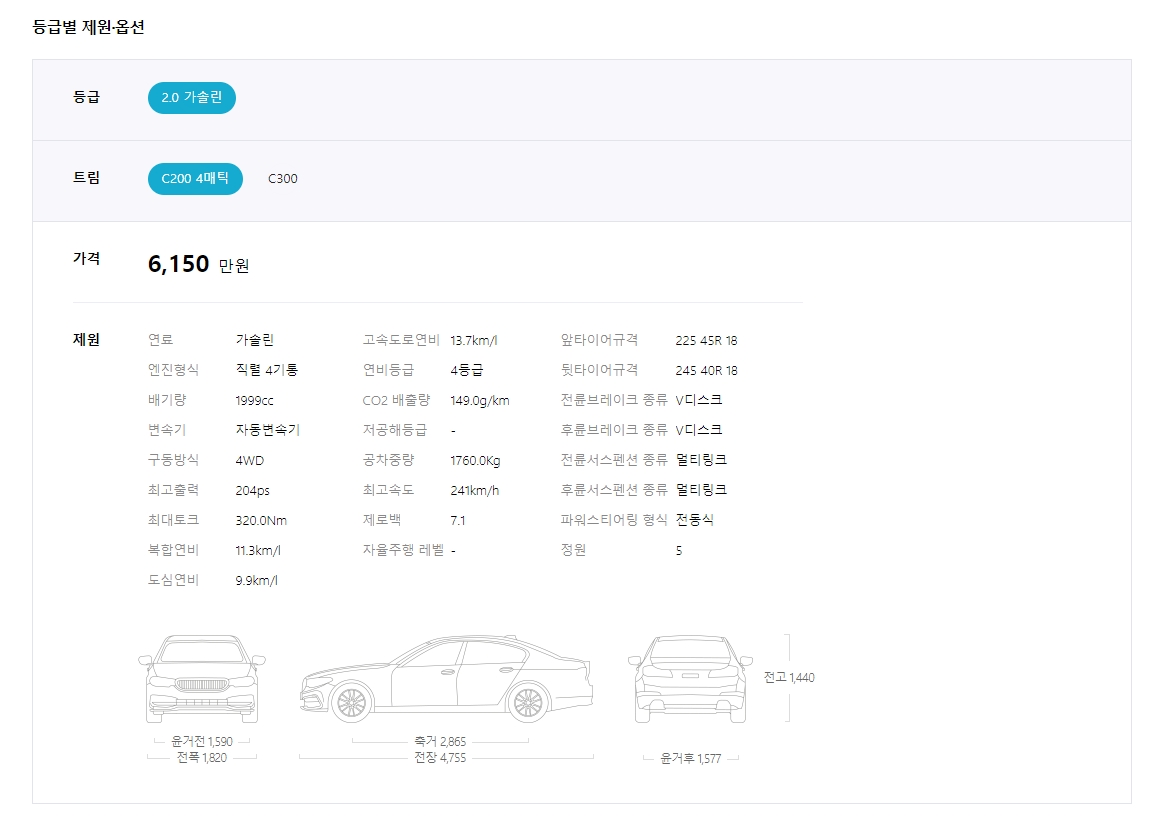Click the 윤거후 1,577 dimension label

(691, 759)
